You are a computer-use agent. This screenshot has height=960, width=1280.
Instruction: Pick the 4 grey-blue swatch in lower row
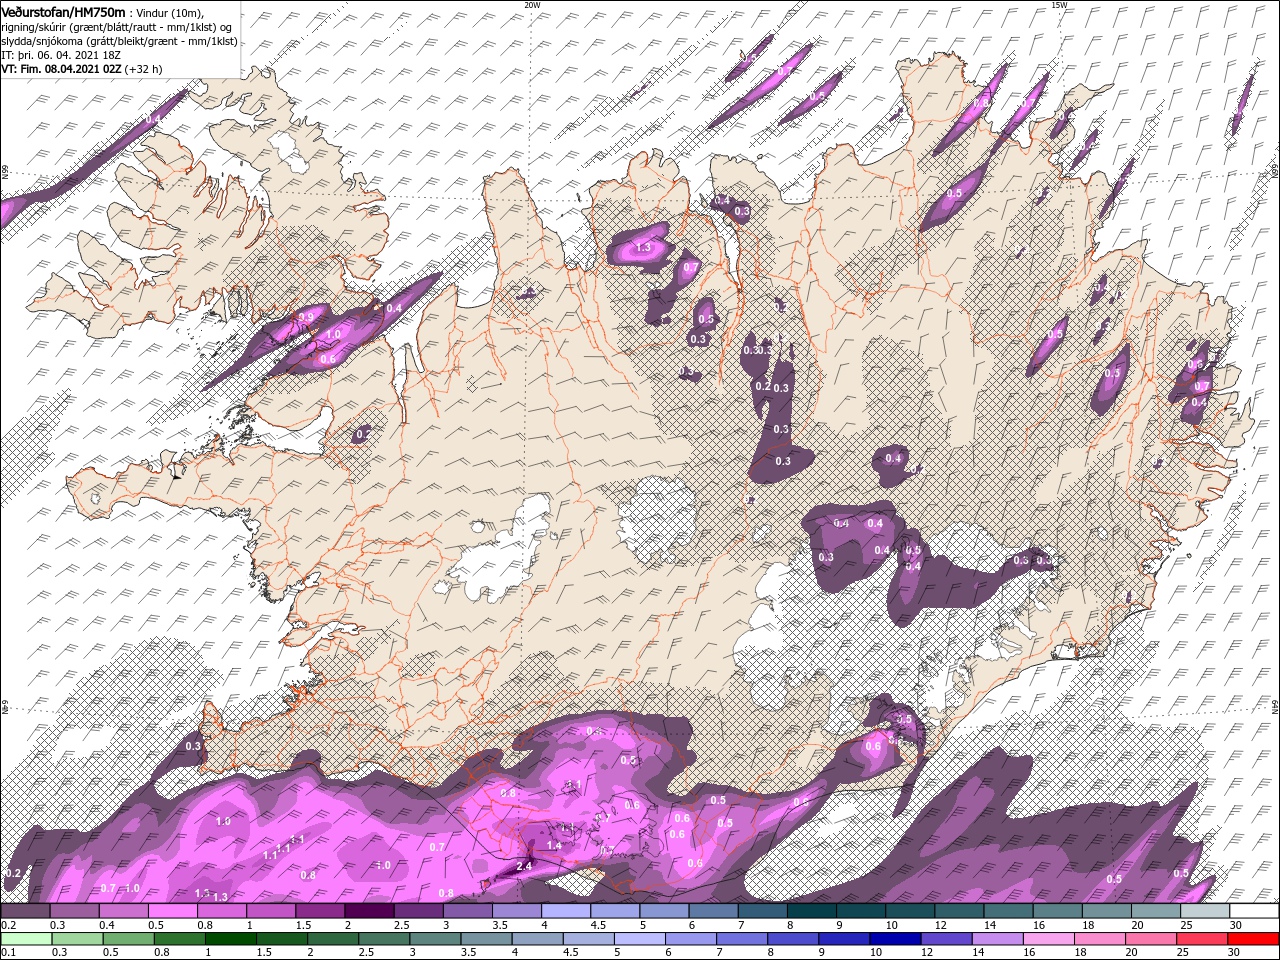coord(536,939)
